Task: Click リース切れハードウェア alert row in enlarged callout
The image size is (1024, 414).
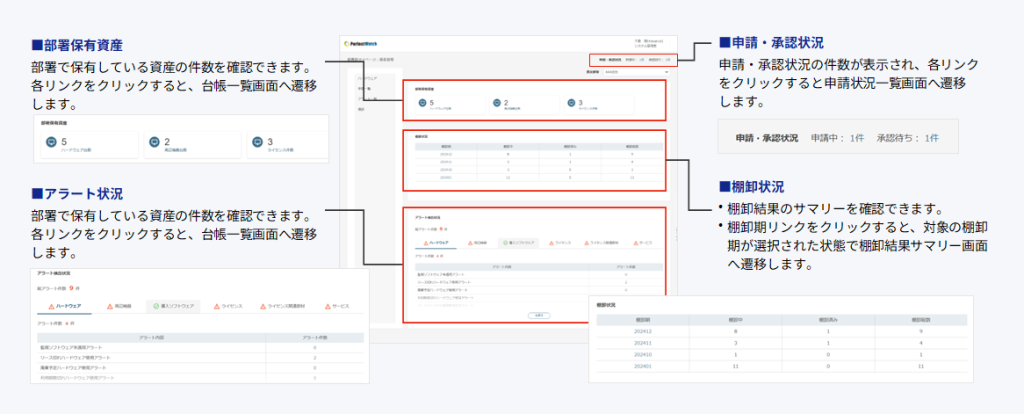Action: (90, 356)
